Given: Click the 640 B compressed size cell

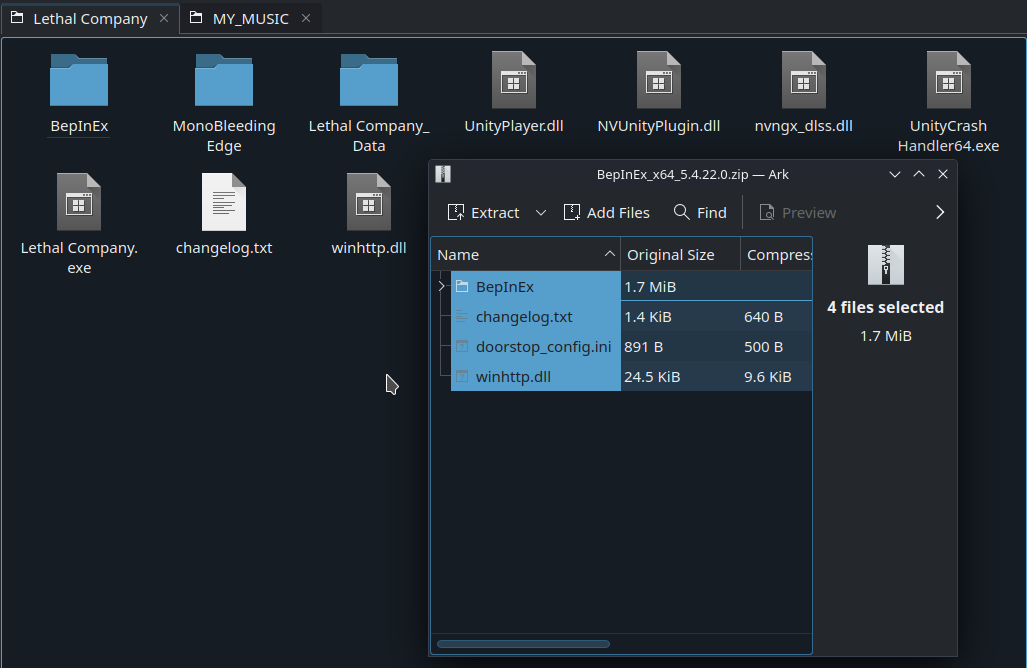Looking at the screenshot, I should pyautogui.click(x=764, y=317).
